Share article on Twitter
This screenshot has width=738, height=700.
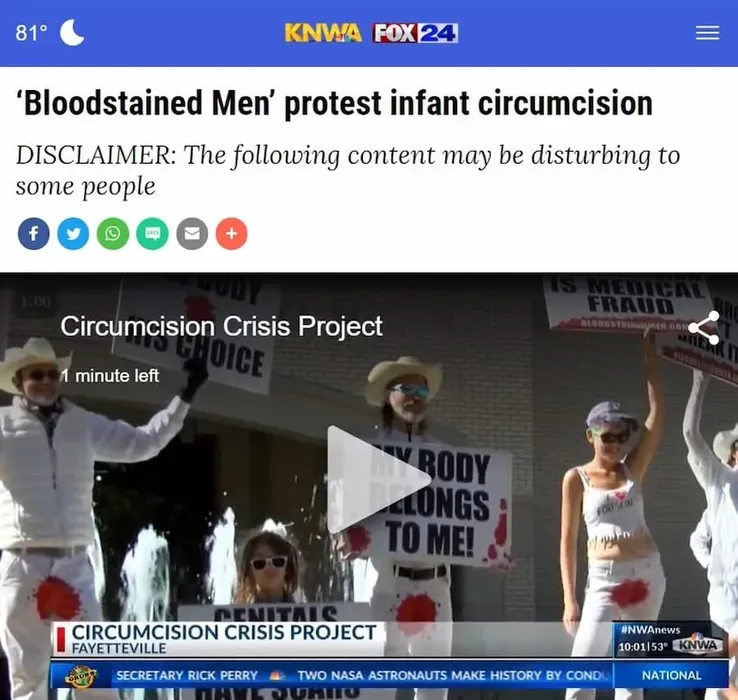pos(73,233)
